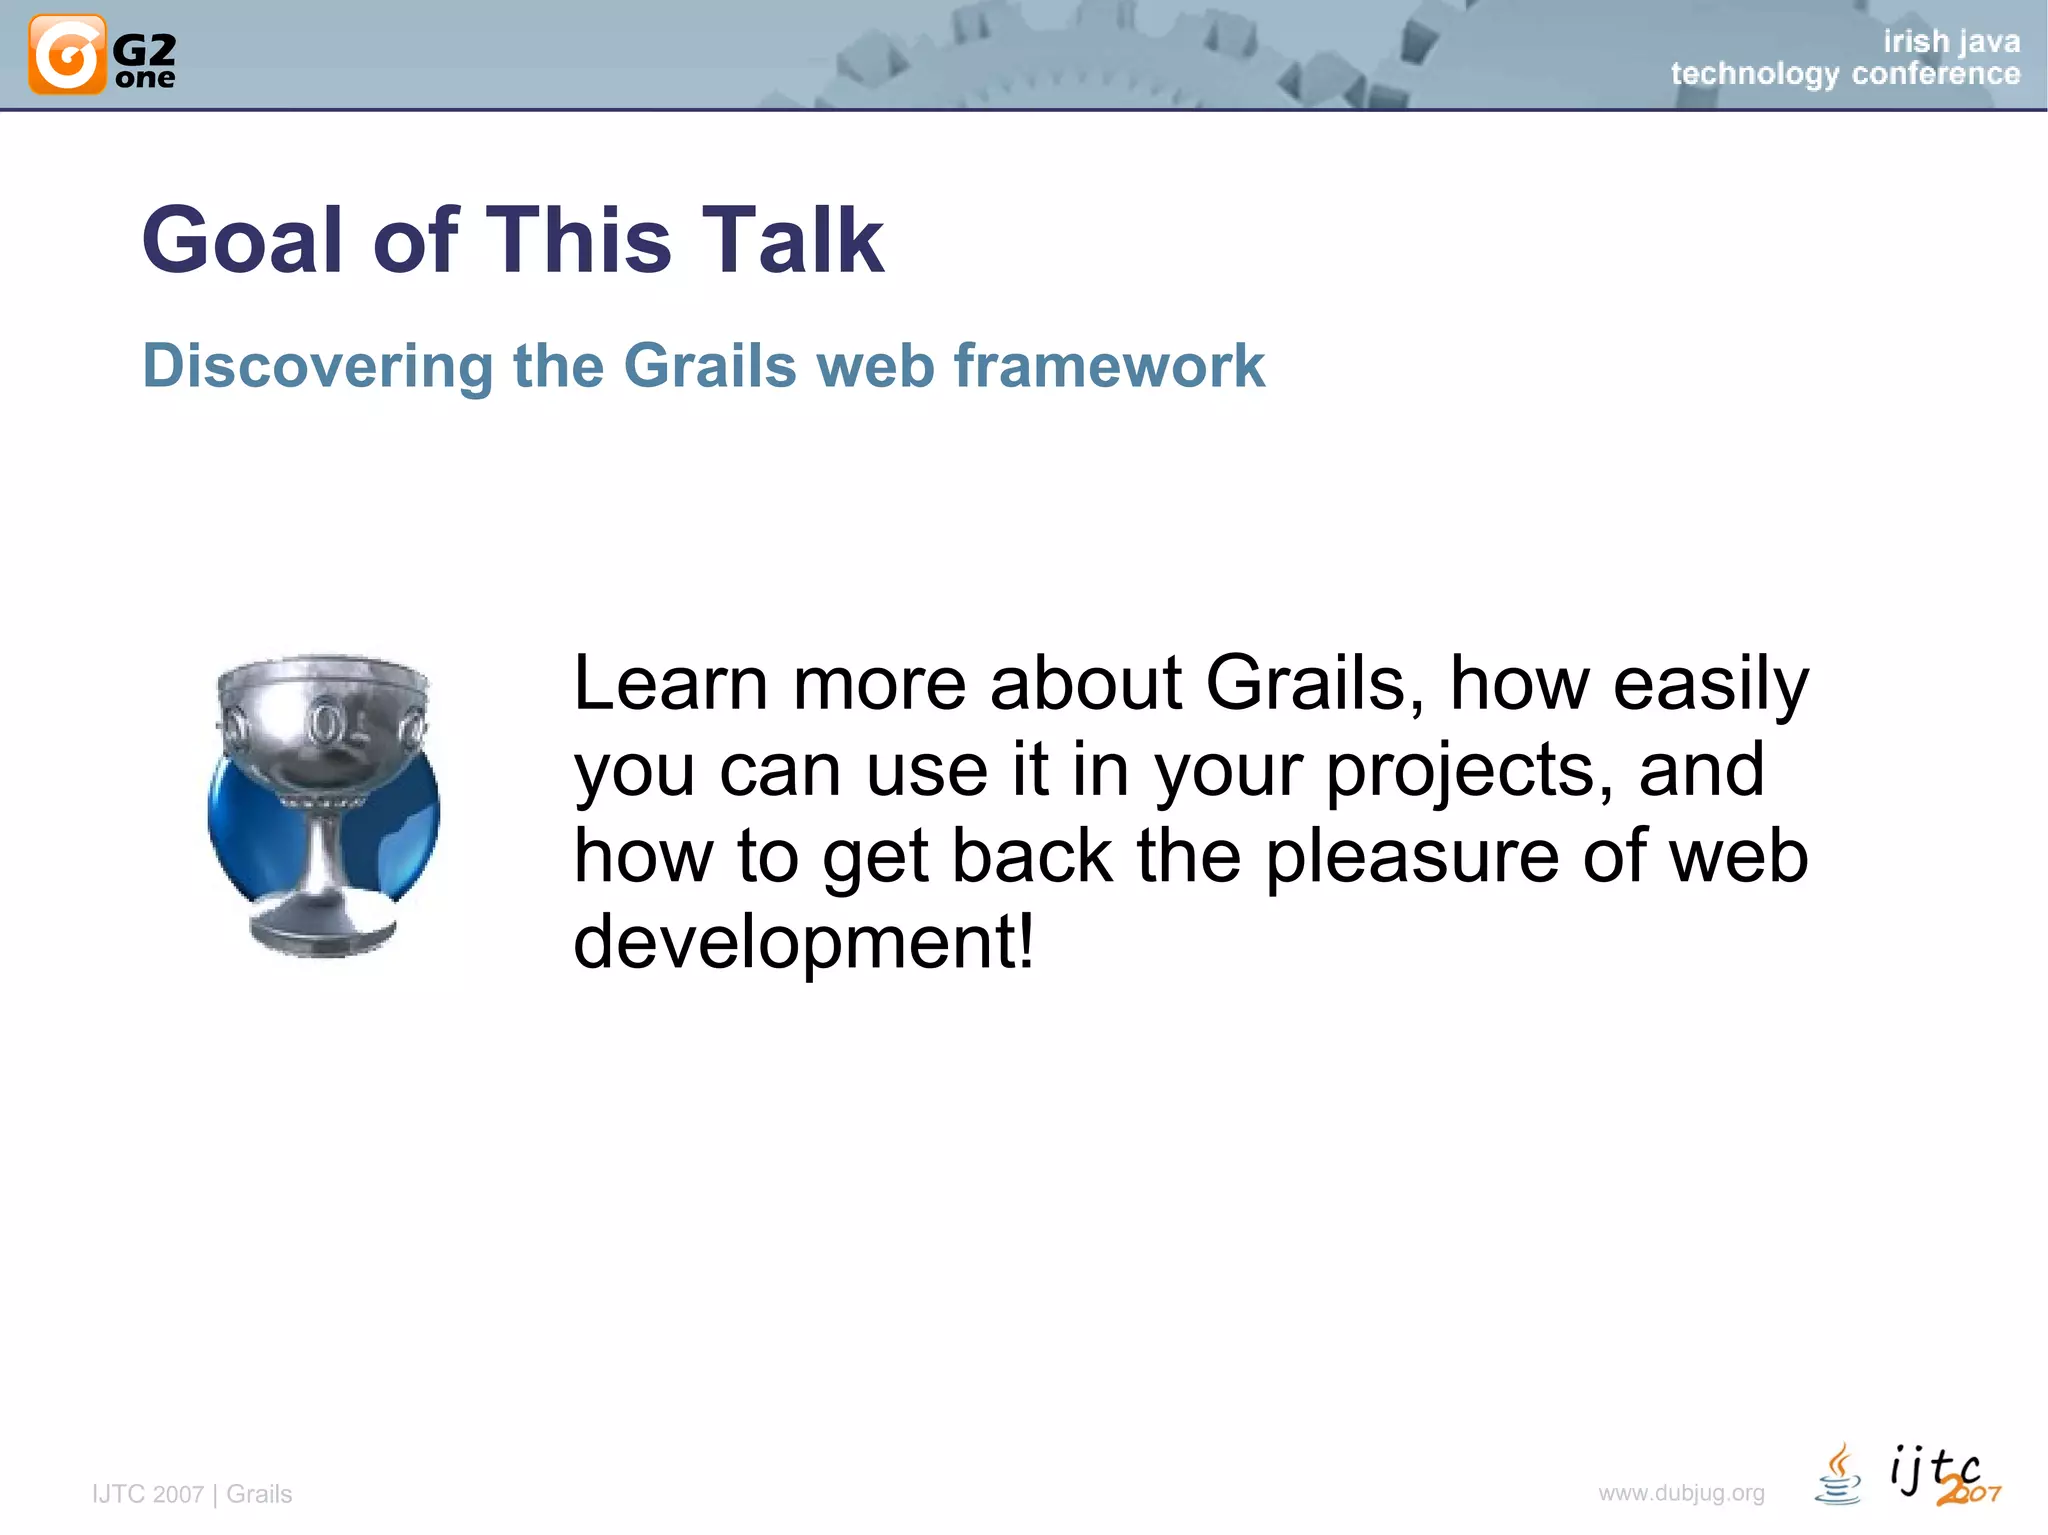Click the 'technology conference' header text
This screenshot has width=2048, height=1535.
pyautogui.click(x=1845, y=74)
